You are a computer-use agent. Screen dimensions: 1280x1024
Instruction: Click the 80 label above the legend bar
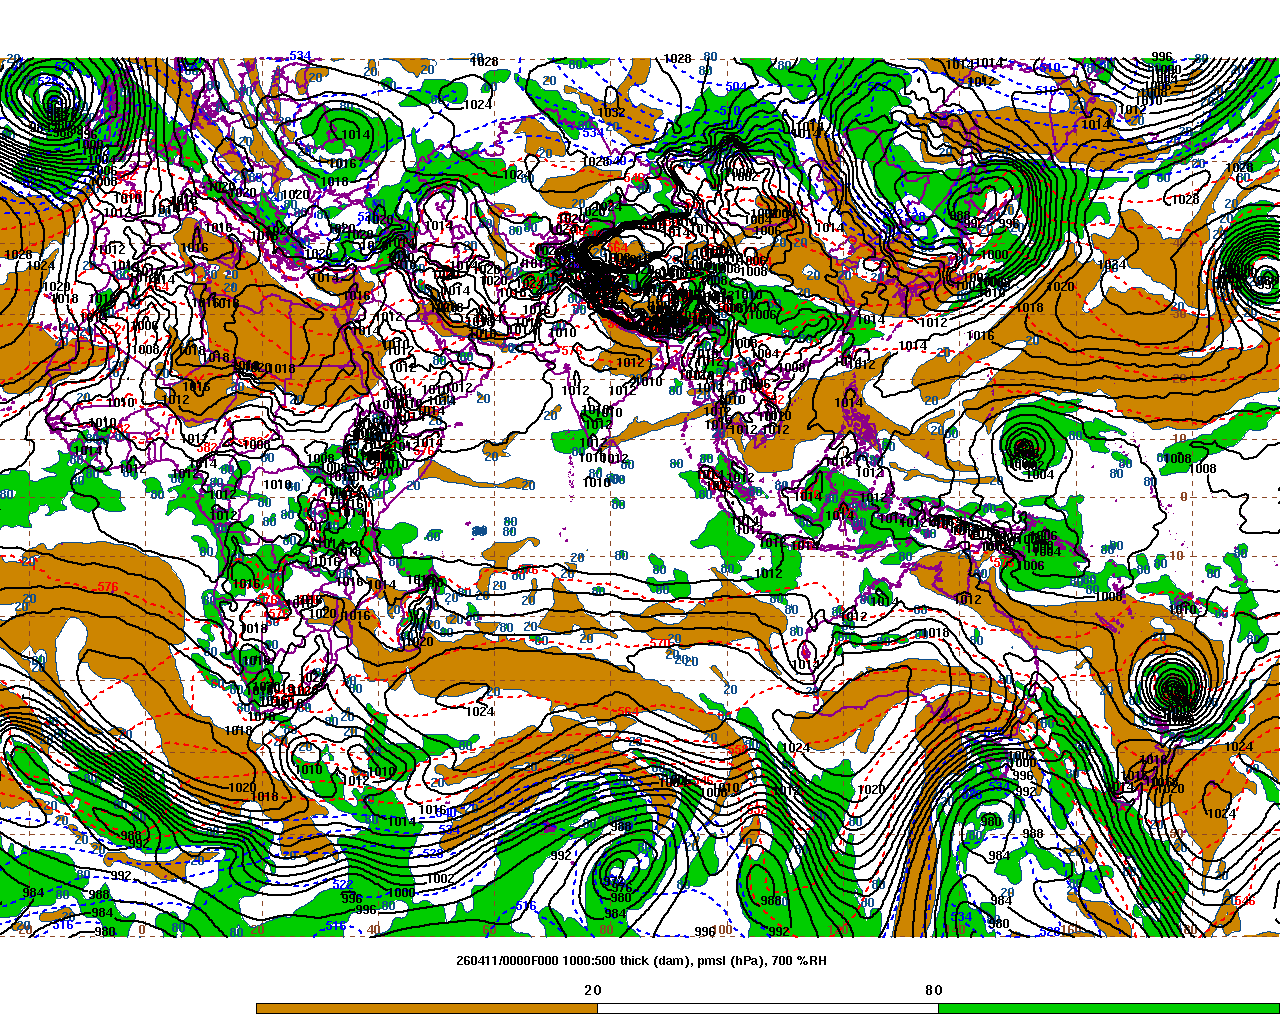(x=933, y=990)
